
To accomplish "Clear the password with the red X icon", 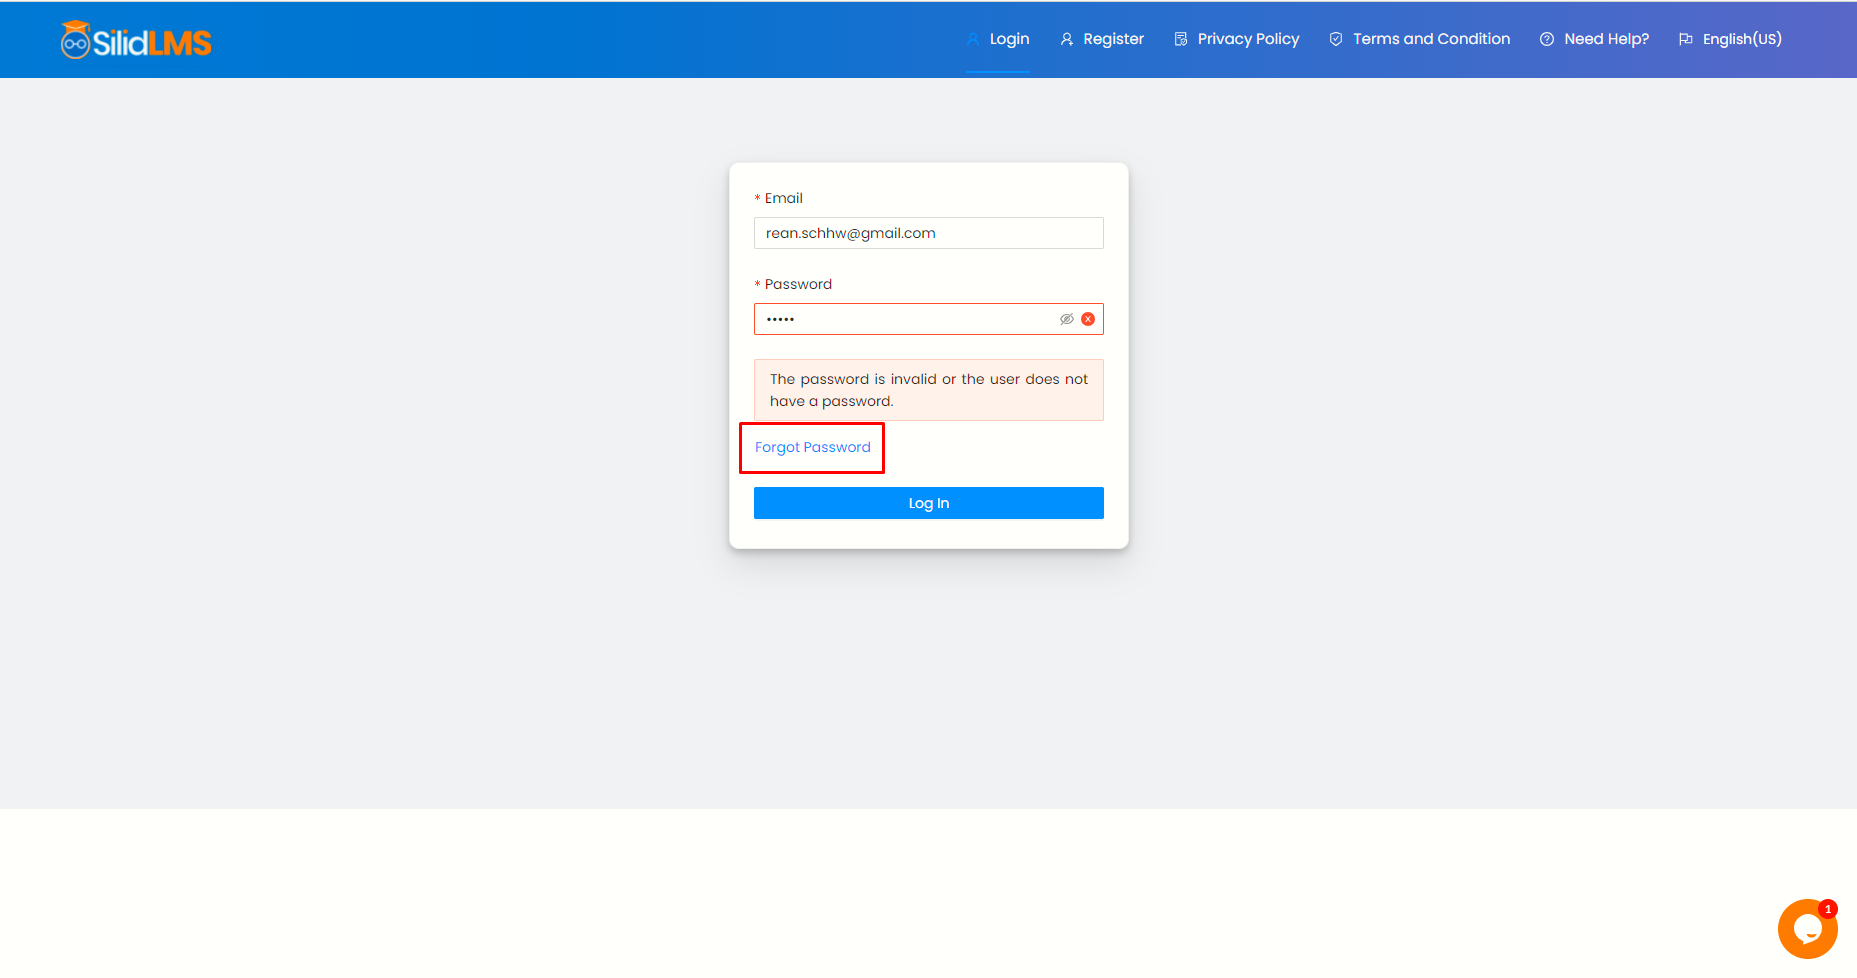I will [1088, 319].
